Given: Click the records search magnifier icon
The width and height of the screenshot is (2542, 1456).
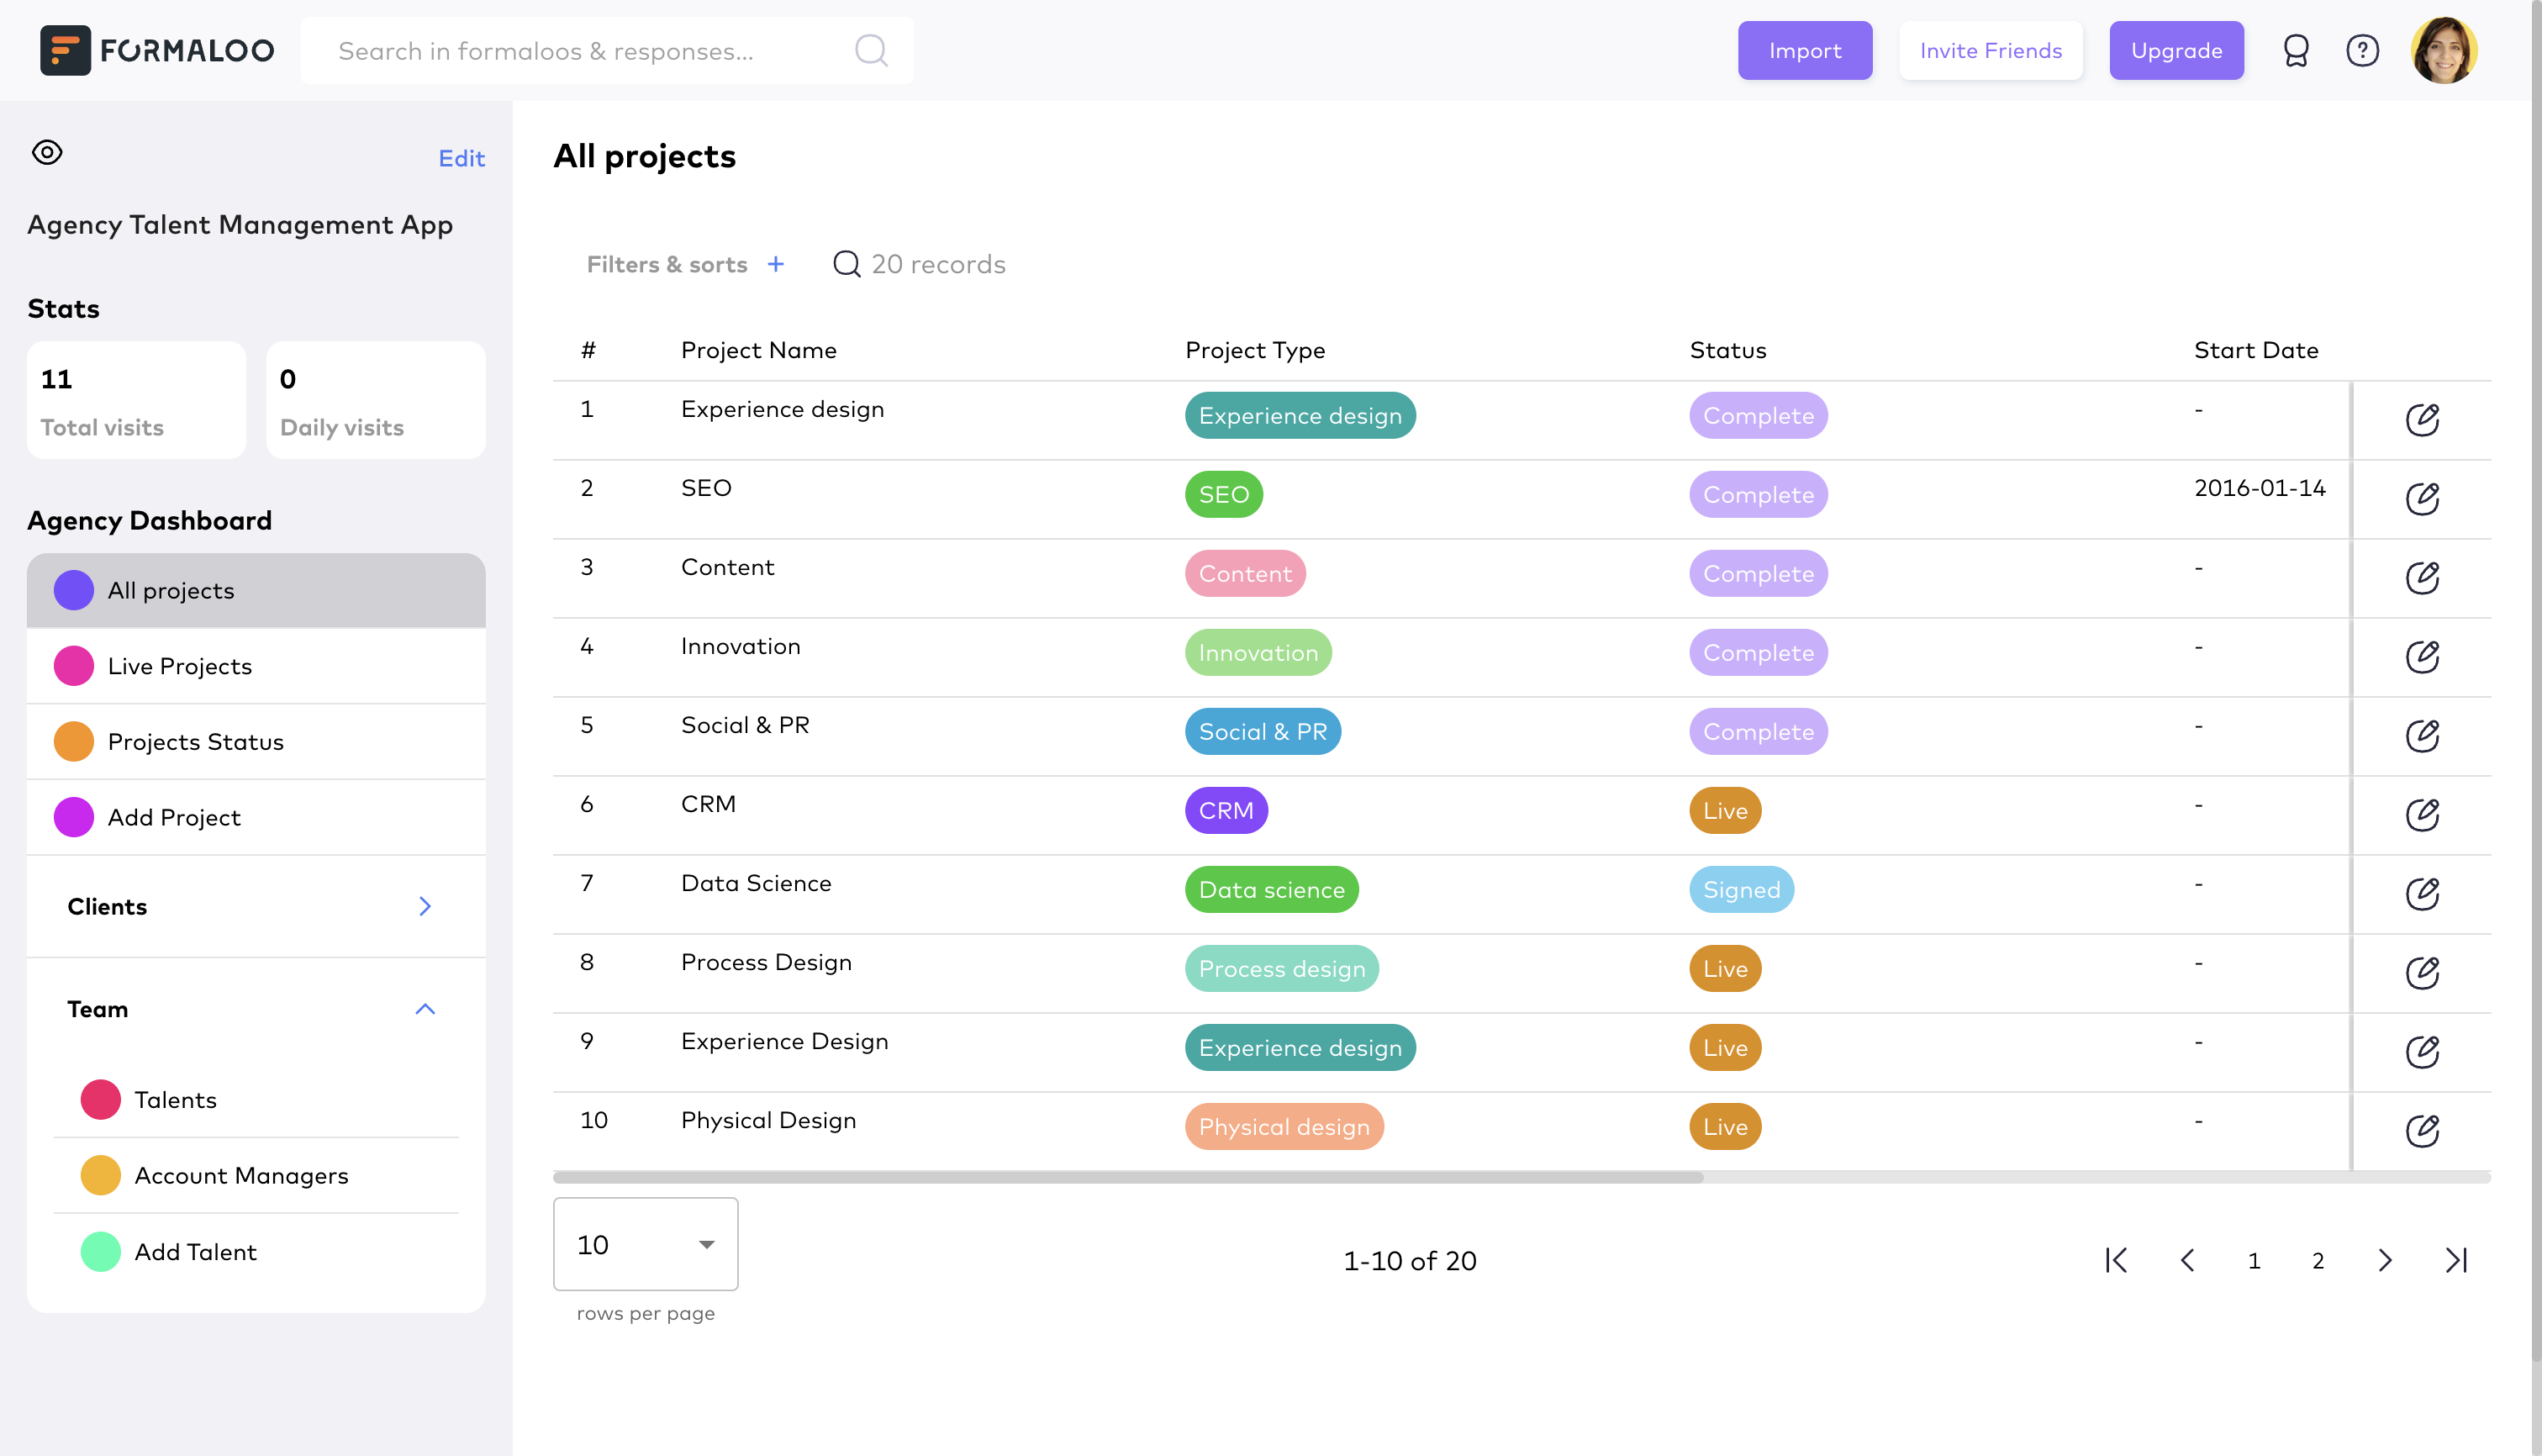Looking at the screenshot, I should tap(847, 264).
